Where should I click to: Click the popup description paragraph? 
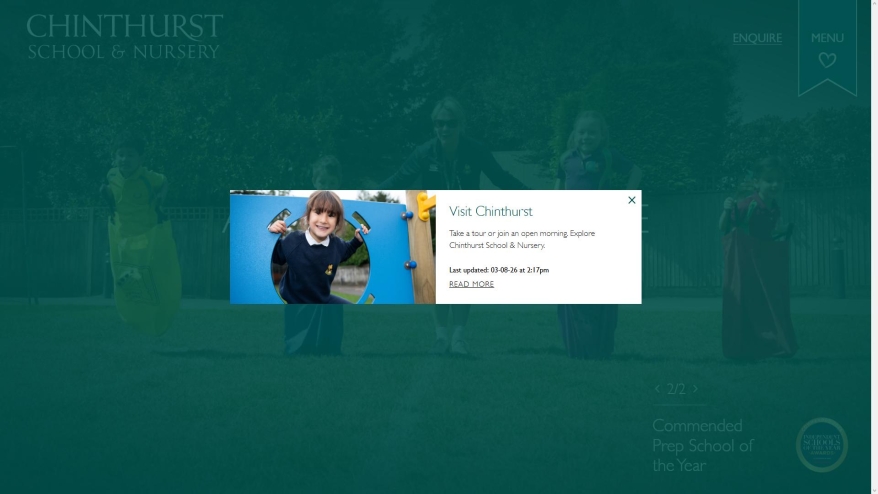coord(522,239)
